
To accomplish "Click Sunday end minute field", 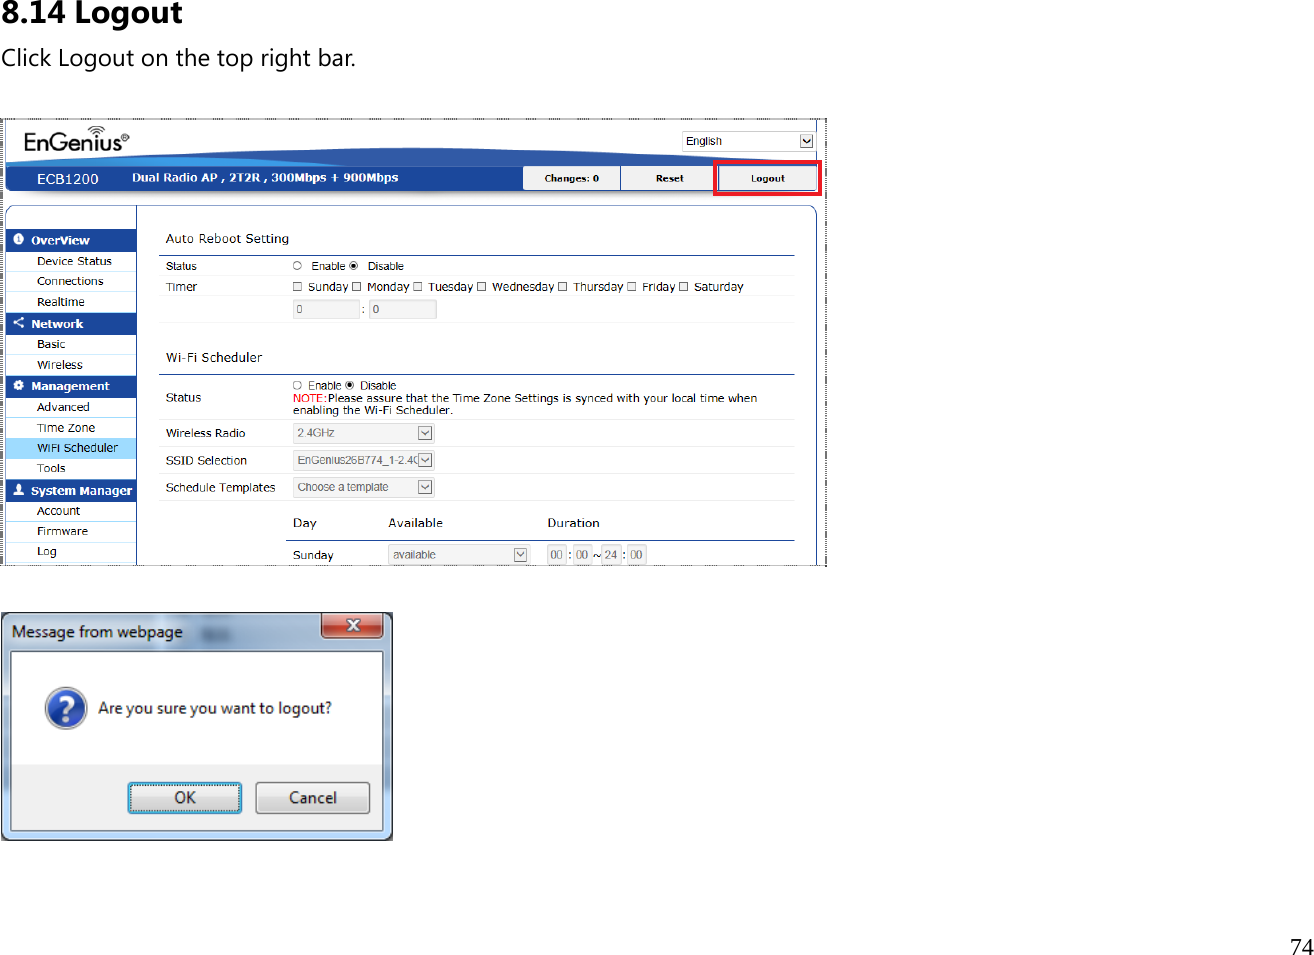I will [x=637, y=555].
